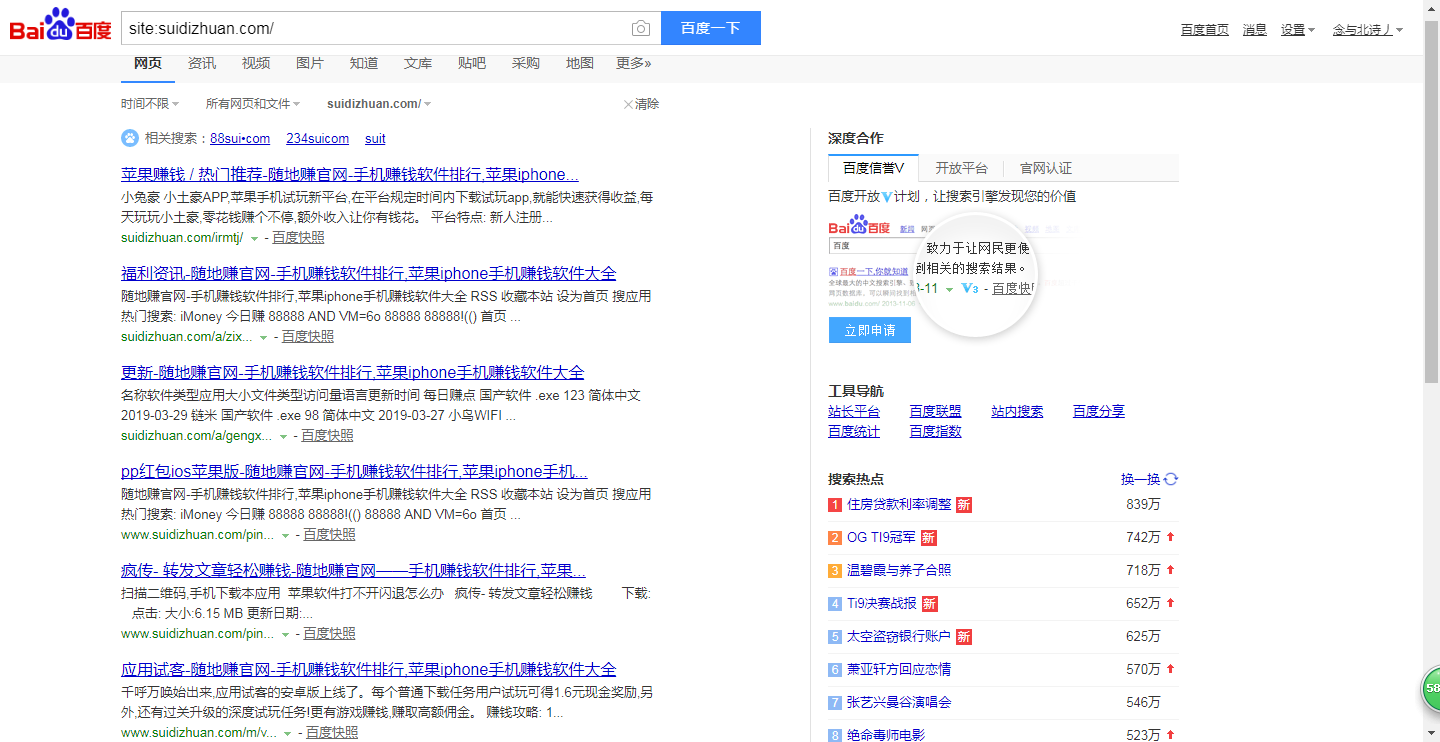This screenshot has width=1440, height=742.
Task: Click related search 234suicom
Action: pyautogui.click(x=318, y=139)
